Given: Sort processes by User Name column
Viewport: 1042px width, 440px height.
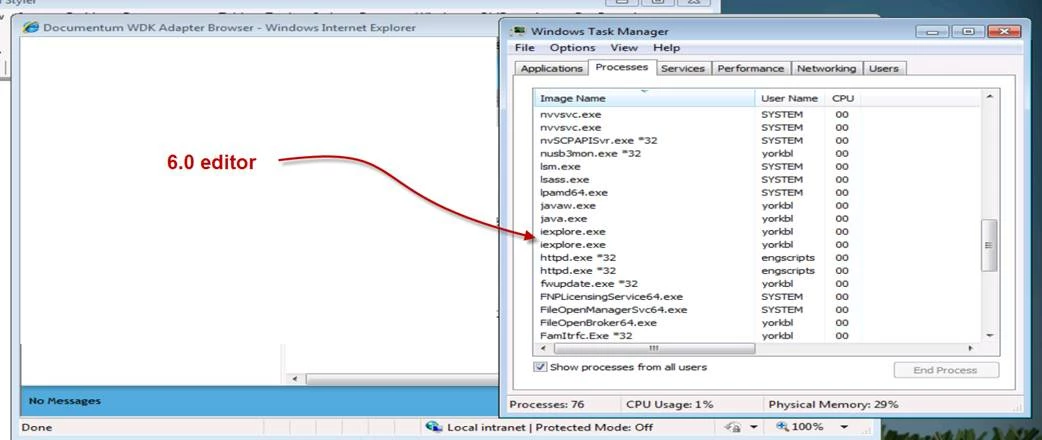Looking at the screenshot, I should [x=789, y=98].
